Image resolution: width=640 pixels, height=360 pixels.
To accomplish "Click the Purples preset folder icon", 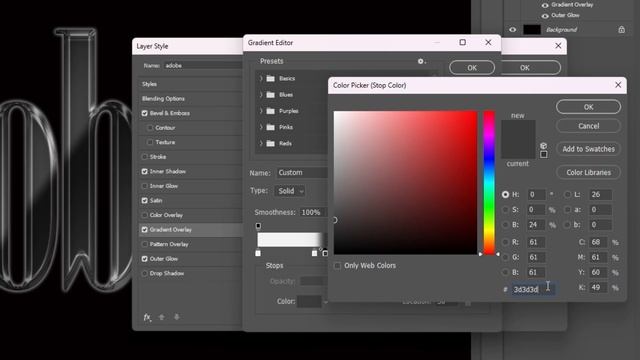I will (271, 111).
